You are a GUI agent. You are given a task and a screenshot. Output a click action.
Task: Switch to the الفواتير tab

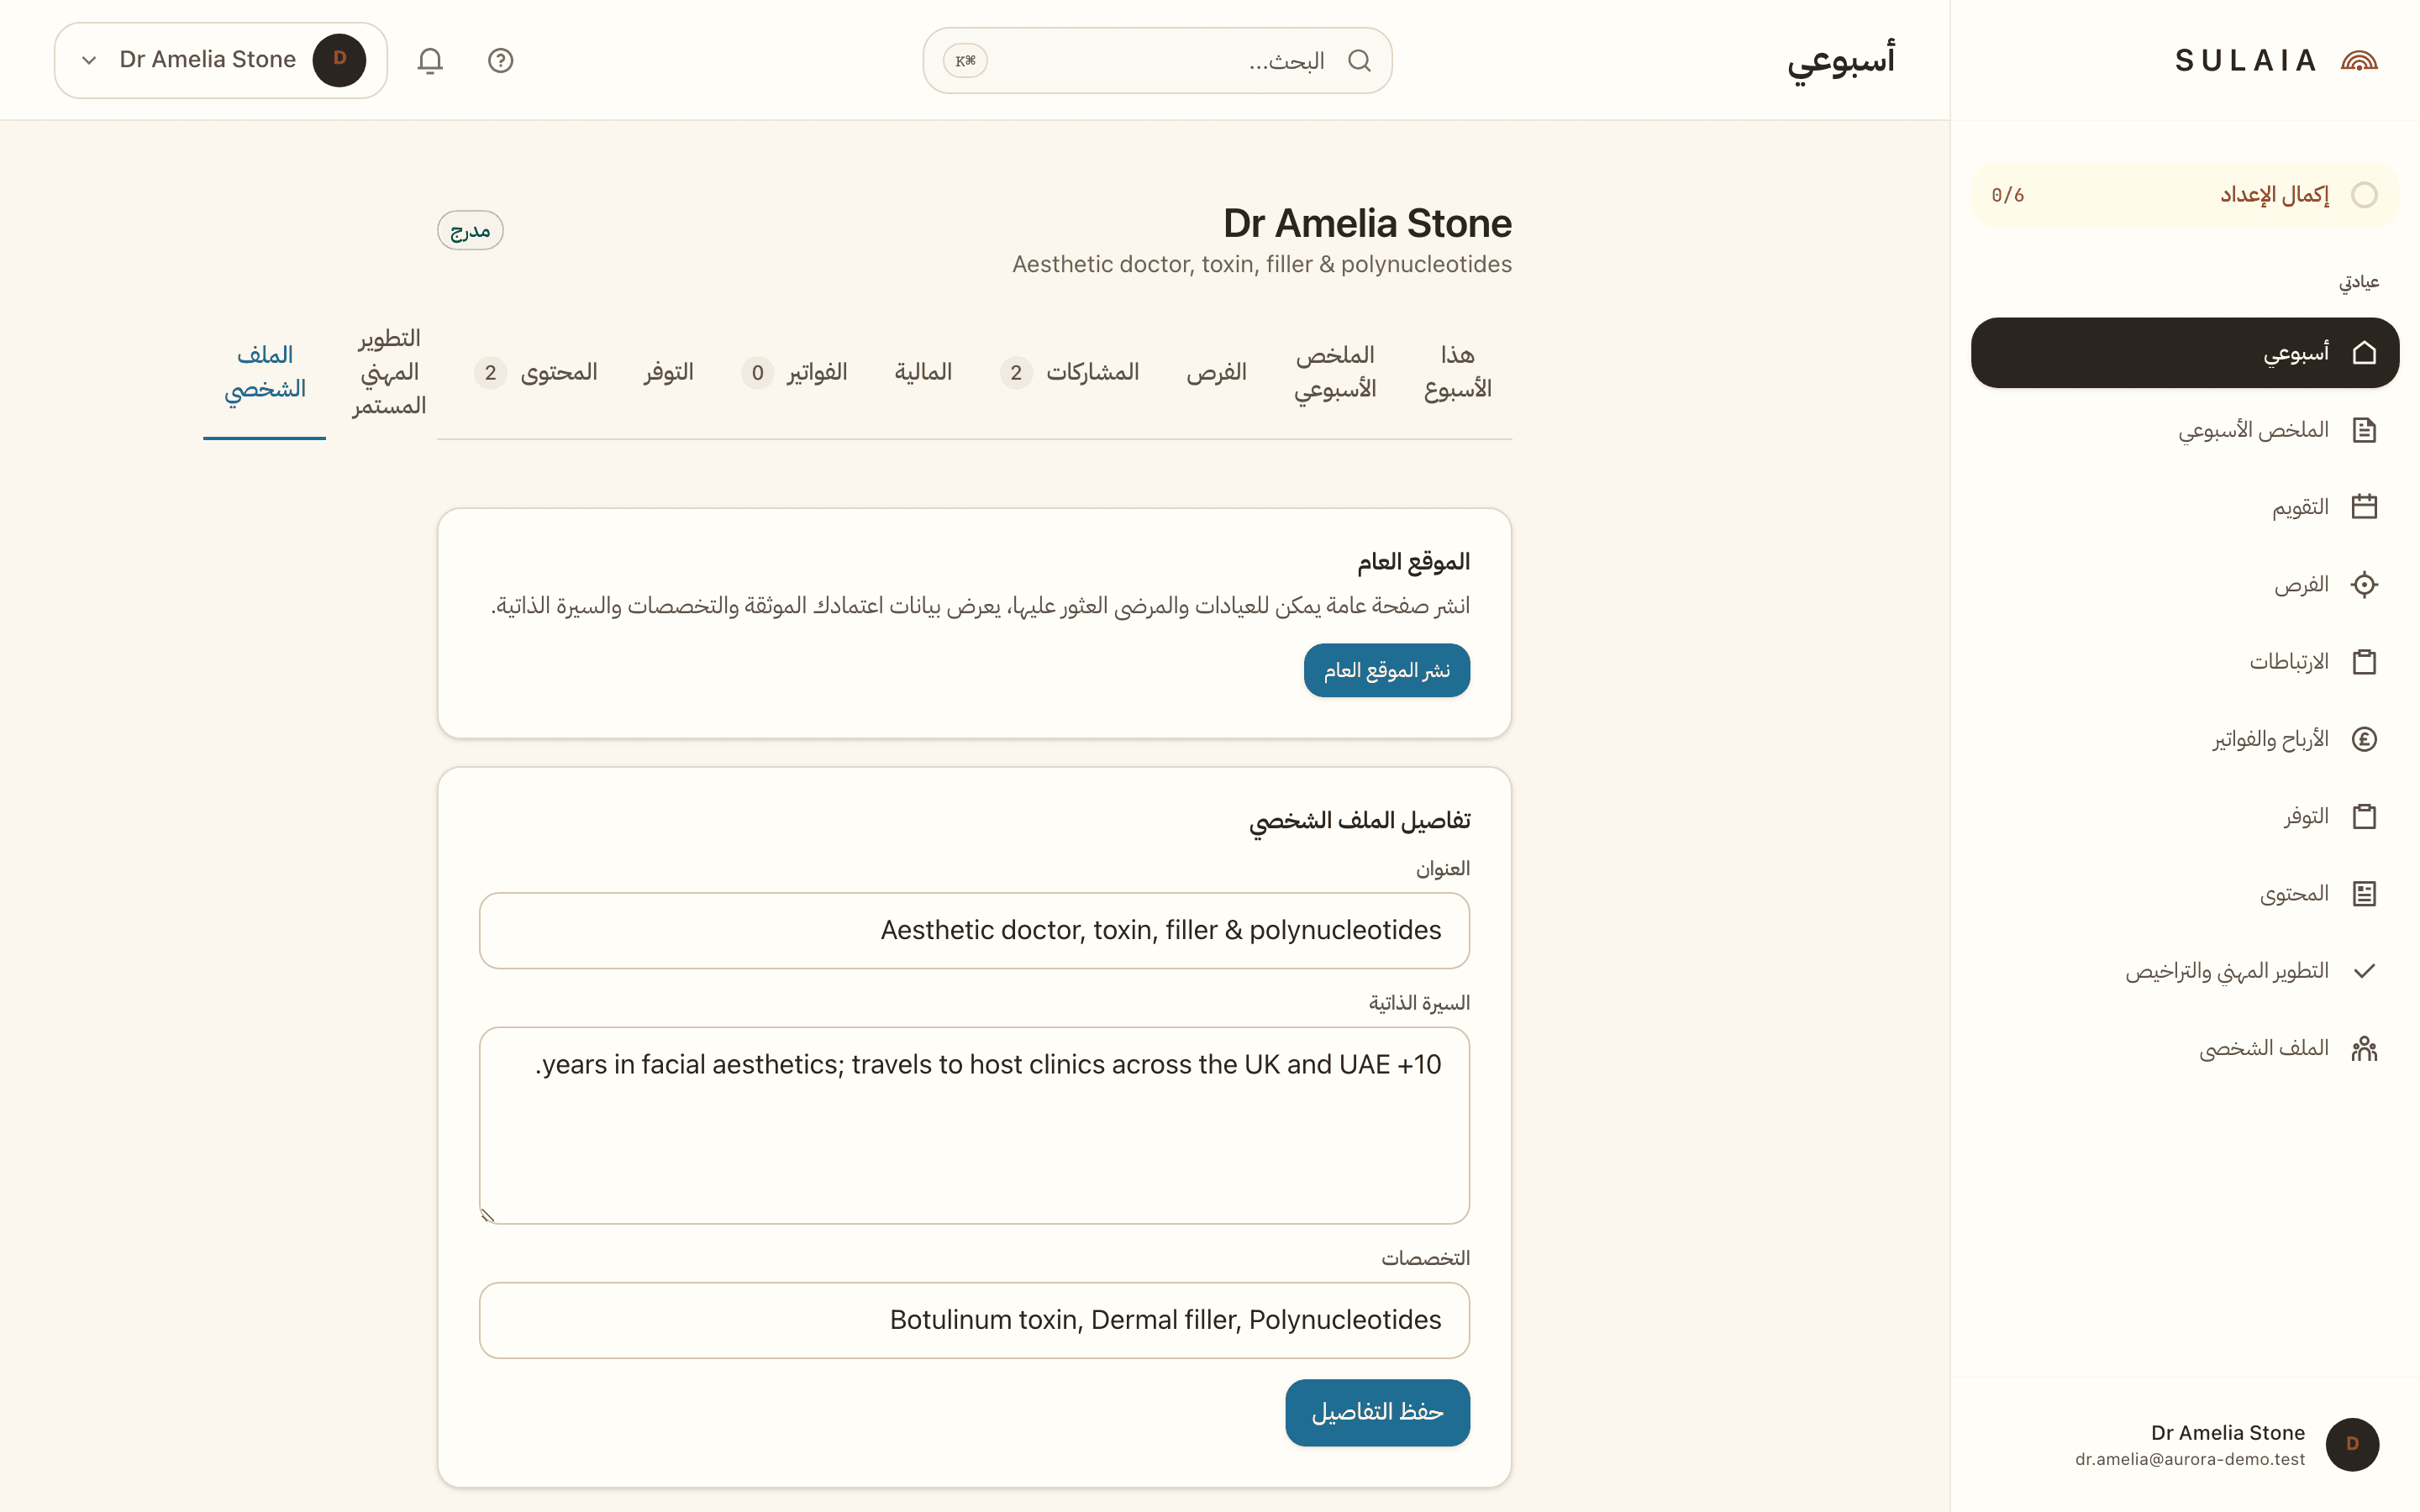pos(794,372)
